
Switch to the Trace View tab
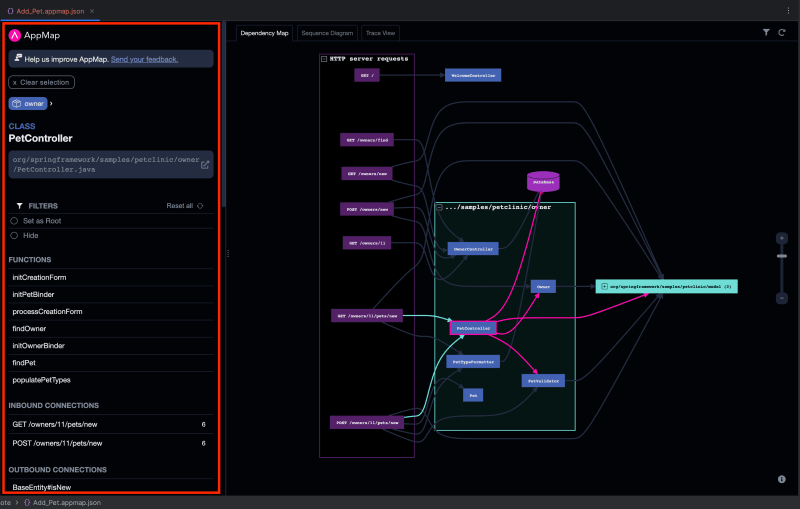coord(380,33)
